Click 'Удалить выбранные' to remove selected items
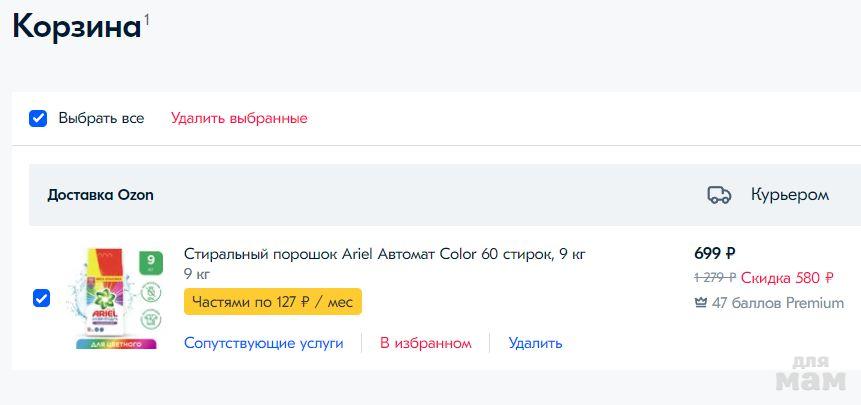Viewport: 861px width, 405px height. tap(239, 118)
